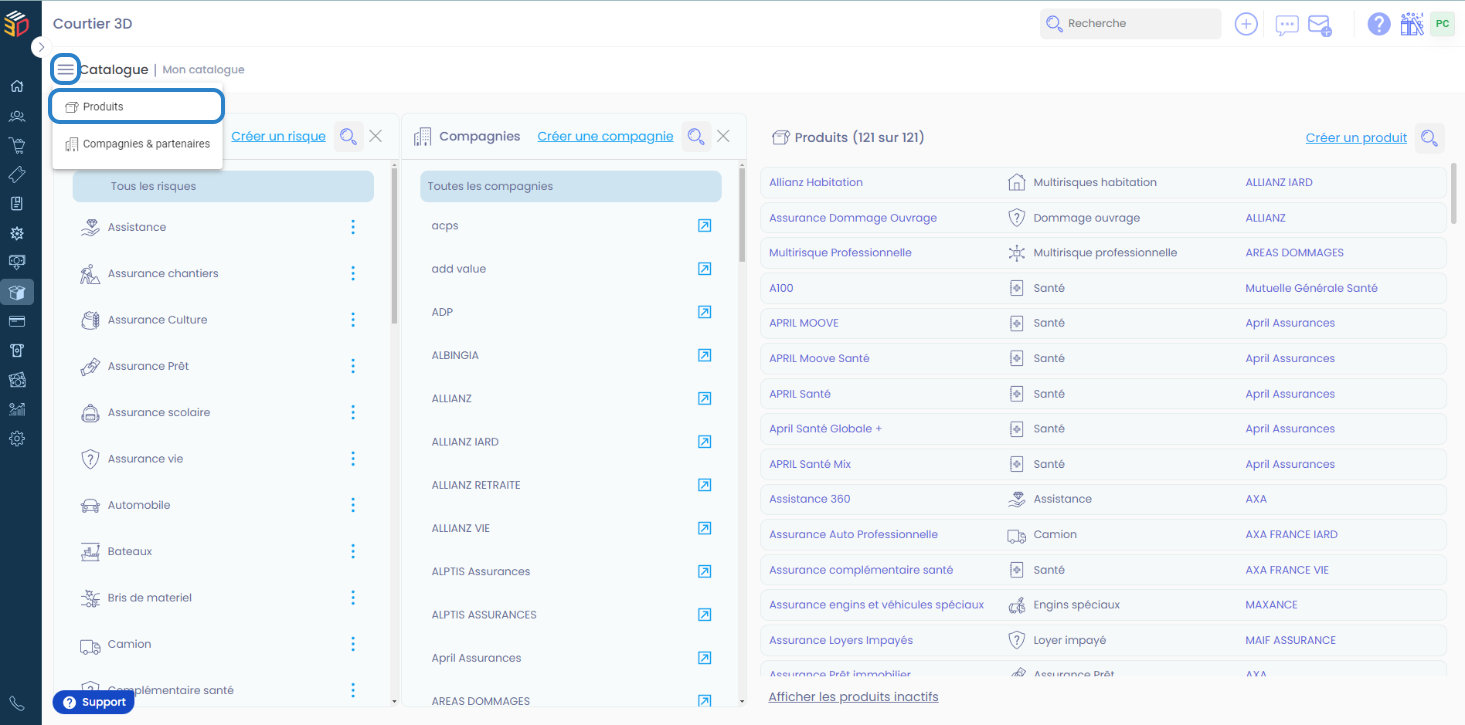Open the banknotes icon in the sidebar
The image size is (1465, 725).
point(17,380)
